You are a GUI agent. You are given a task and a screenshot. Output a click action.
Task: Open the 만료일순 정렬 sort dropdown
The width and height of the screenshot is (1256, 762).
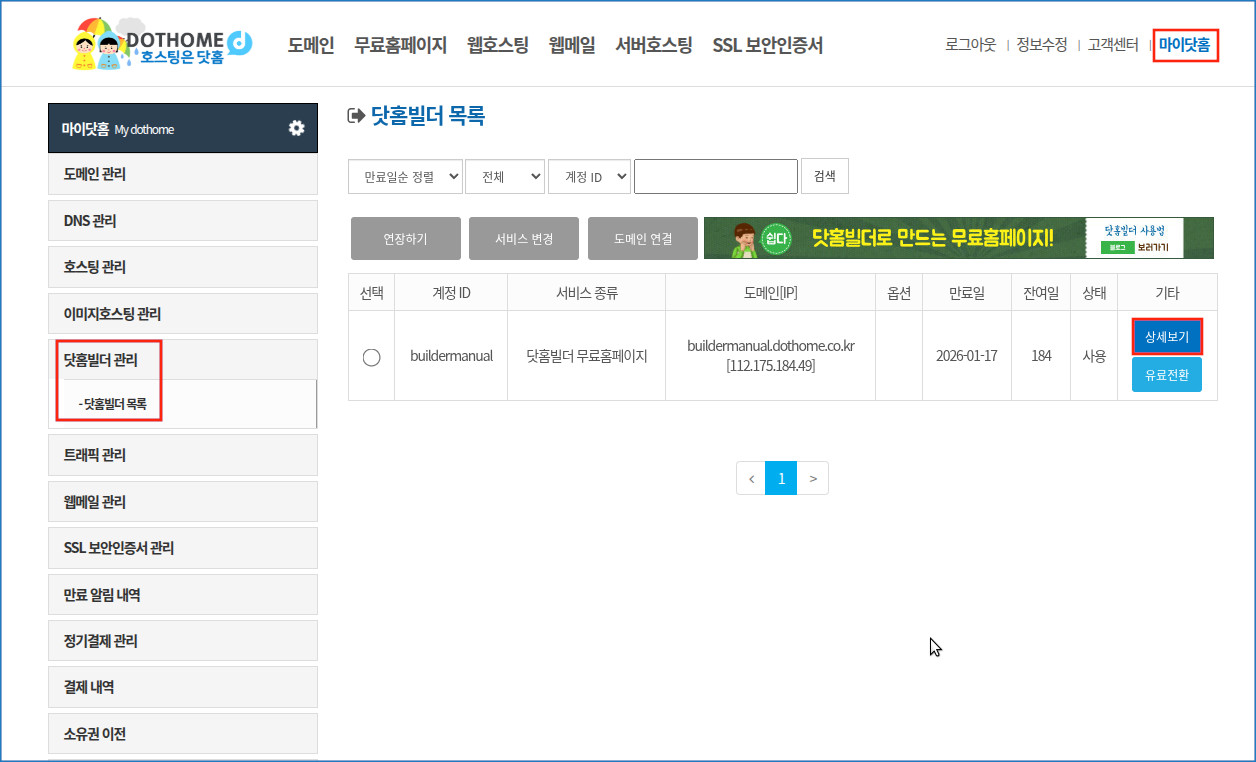coord(406,176)
